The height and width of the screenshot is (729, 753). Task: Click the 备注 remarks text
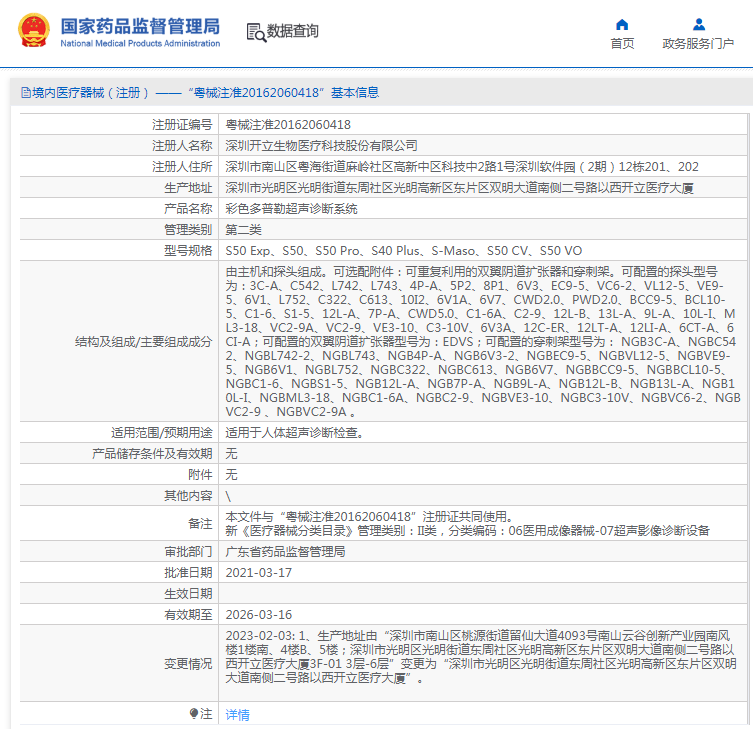click(467, 523)
